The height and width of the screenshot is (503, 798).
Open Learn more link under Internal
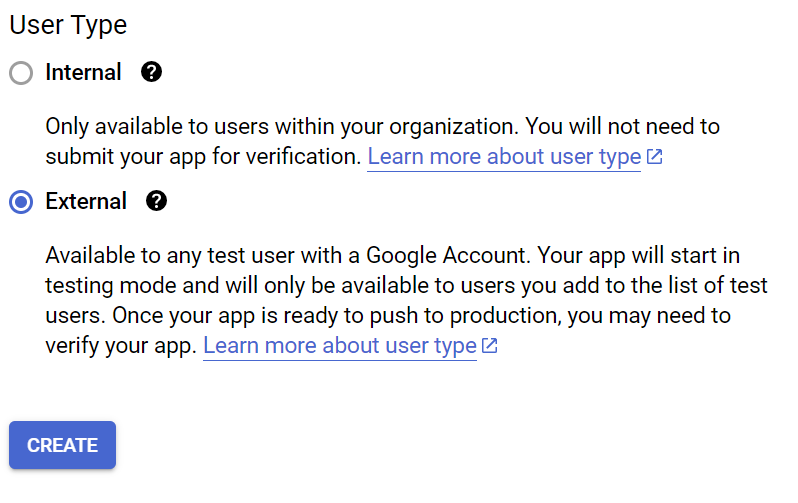pos(503,157)
